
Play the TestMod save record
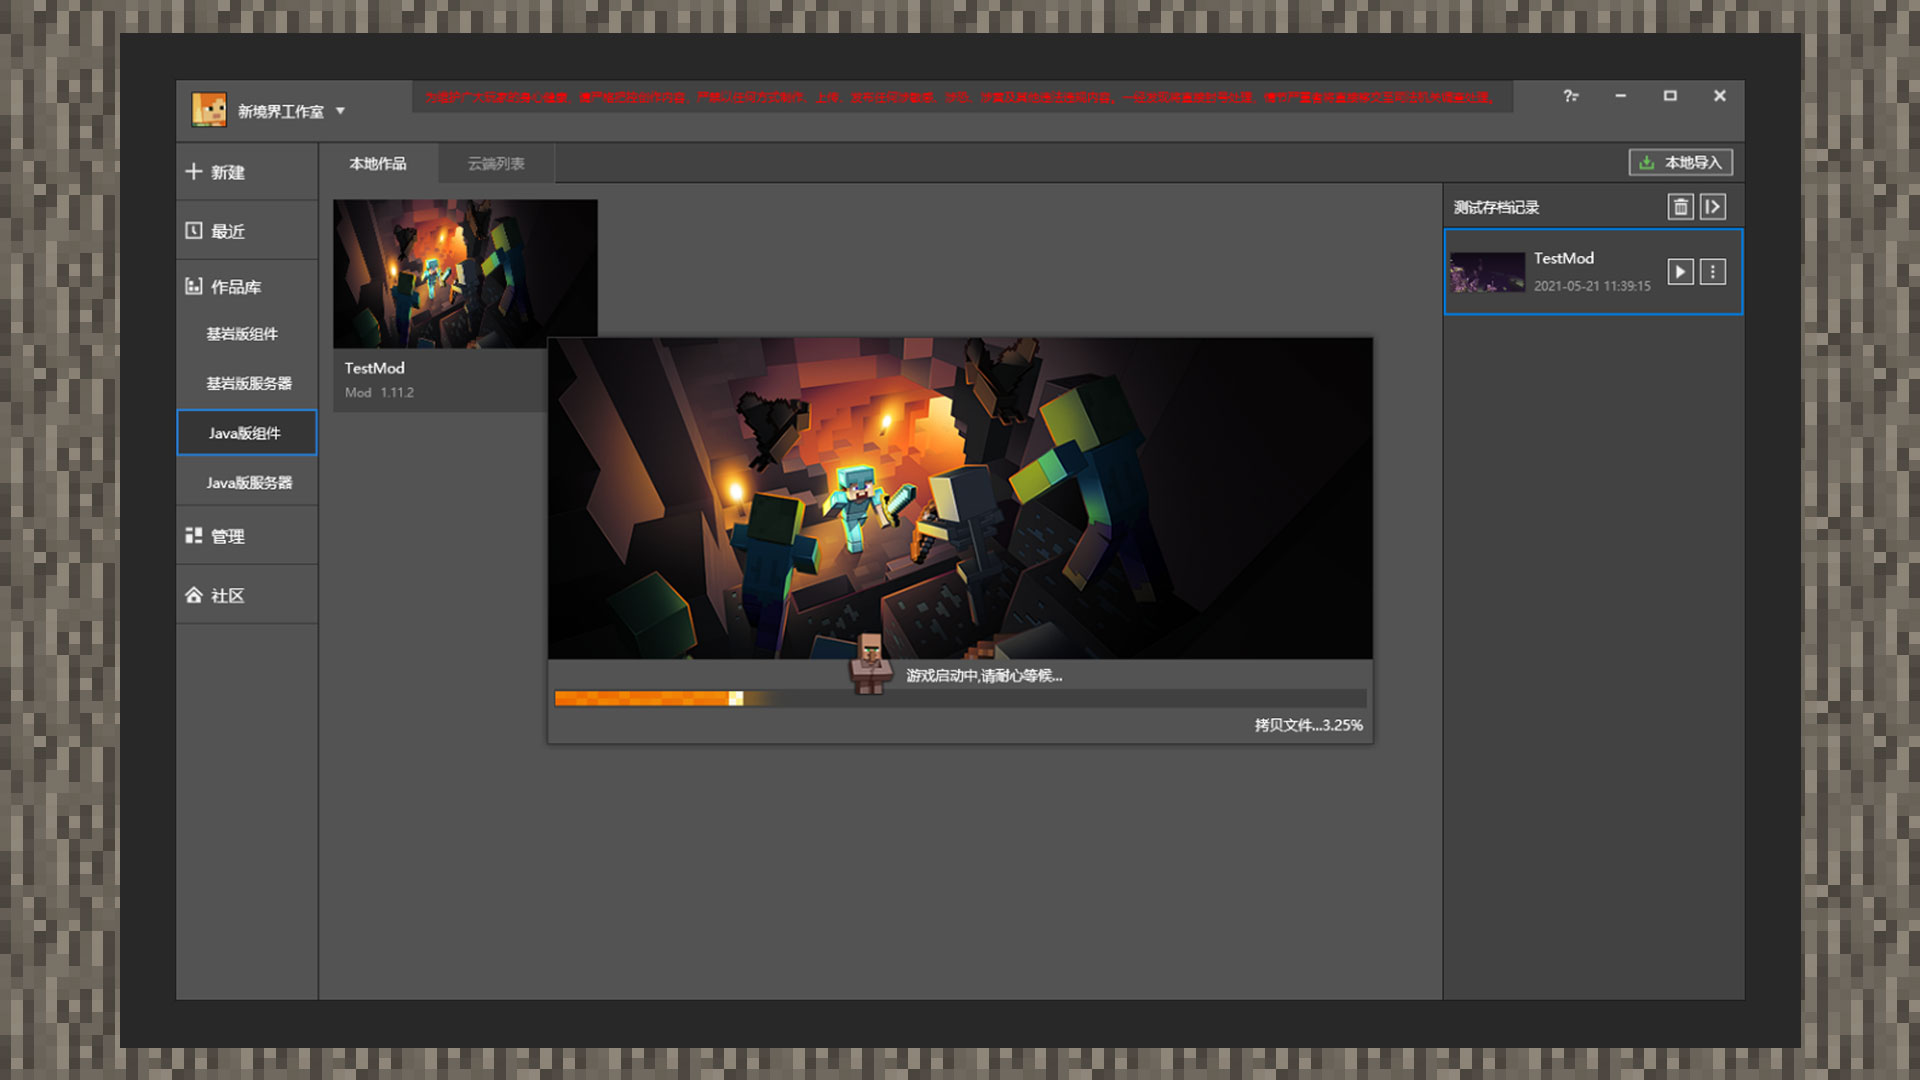click(x=1680, y=272)
